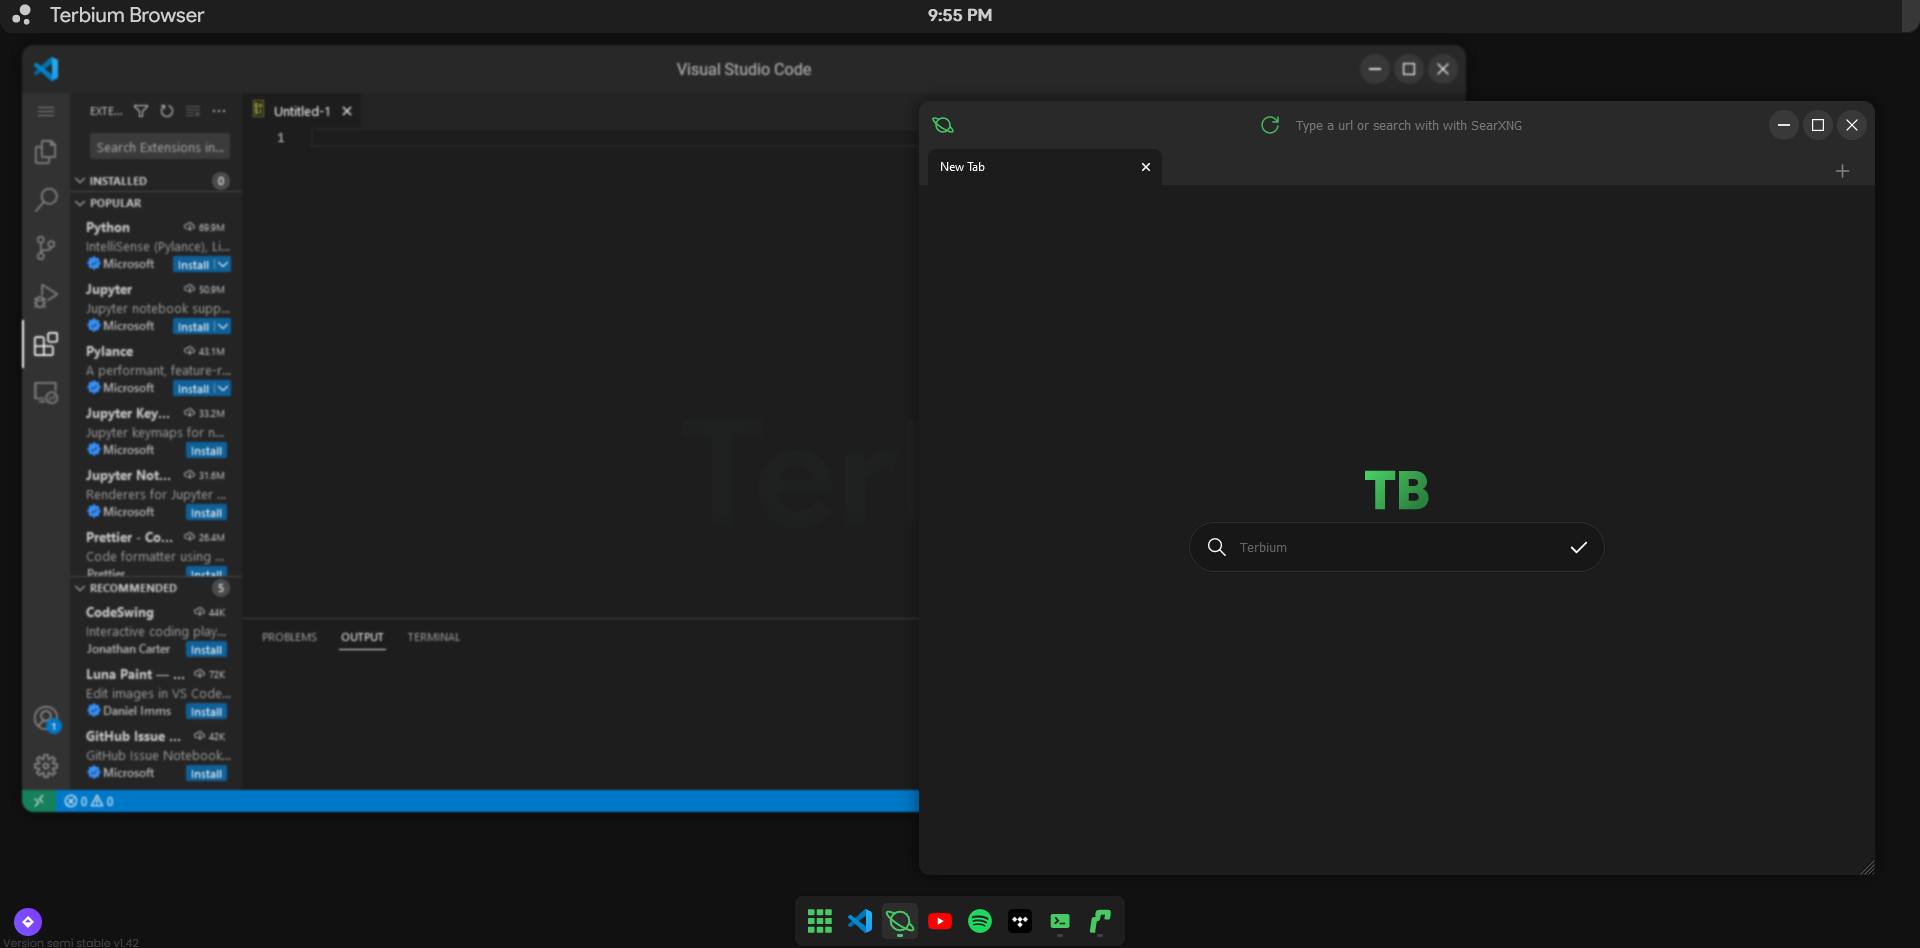Install the Python extension
Image resolution: width=1920 pixels, height=948 pixels.
pyautogui.click(x=193, y=265)
